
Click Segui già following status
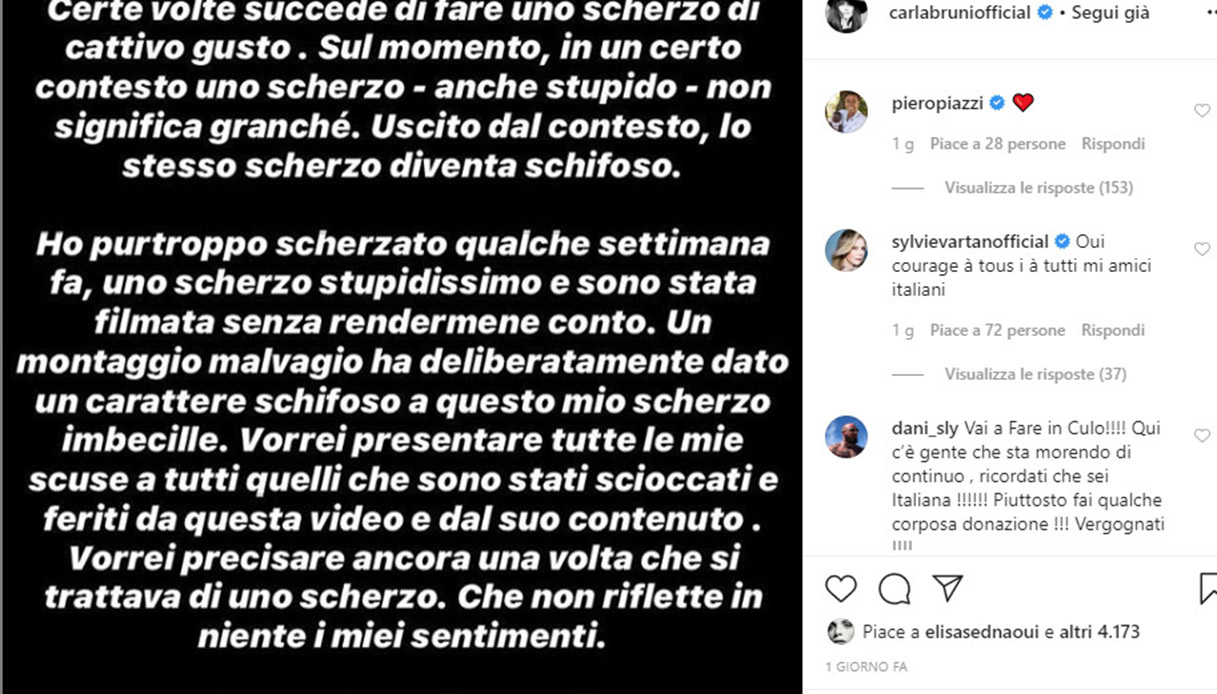[1107, 14]
